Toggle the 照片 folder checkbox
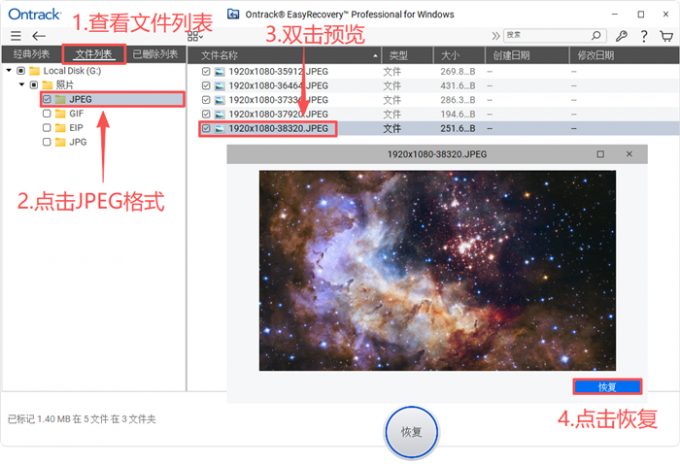The width and height of the screenshot is (680, 464). click(x=34, y=85)
